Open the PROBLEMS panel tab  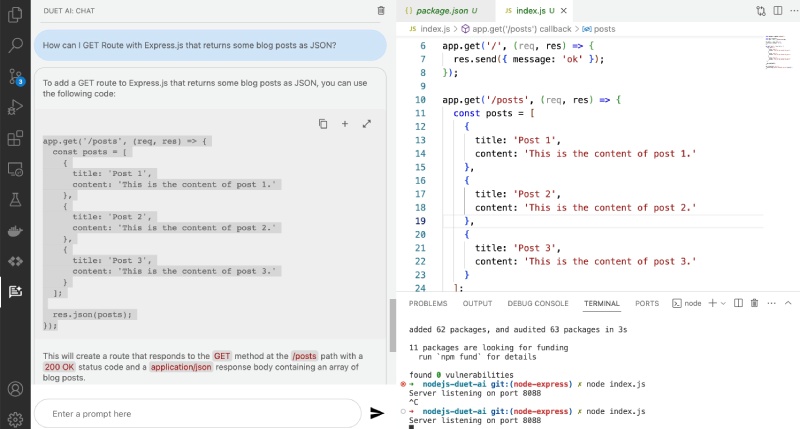[x=428, y=304]
